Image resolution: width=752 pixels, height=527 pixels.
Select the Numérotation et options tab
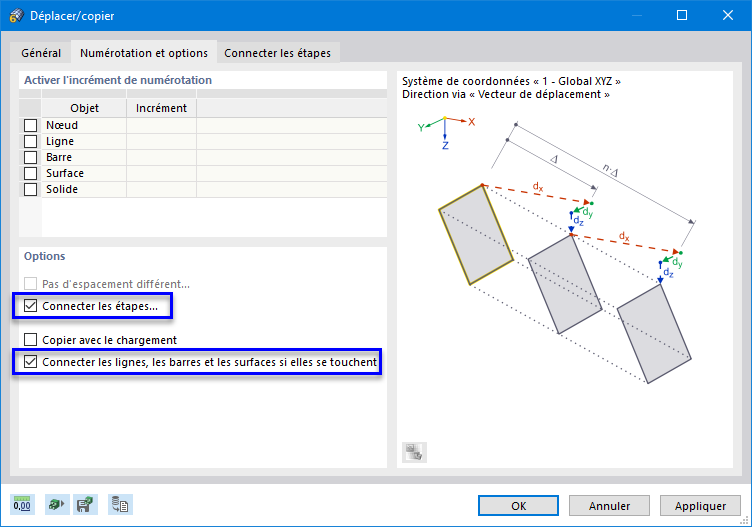tap(144, 53)
